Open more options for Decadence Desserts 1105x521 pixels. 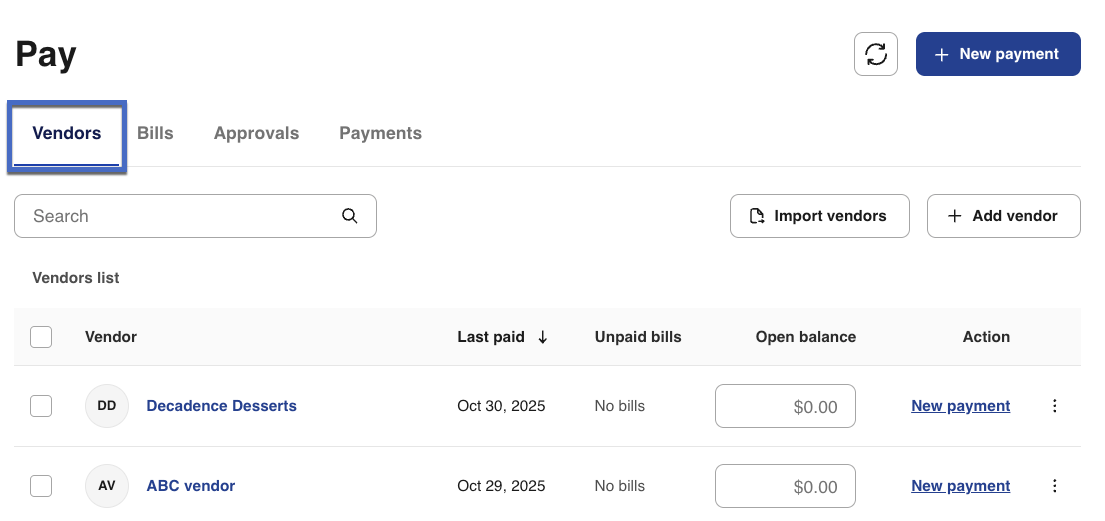coord(1054,406)
